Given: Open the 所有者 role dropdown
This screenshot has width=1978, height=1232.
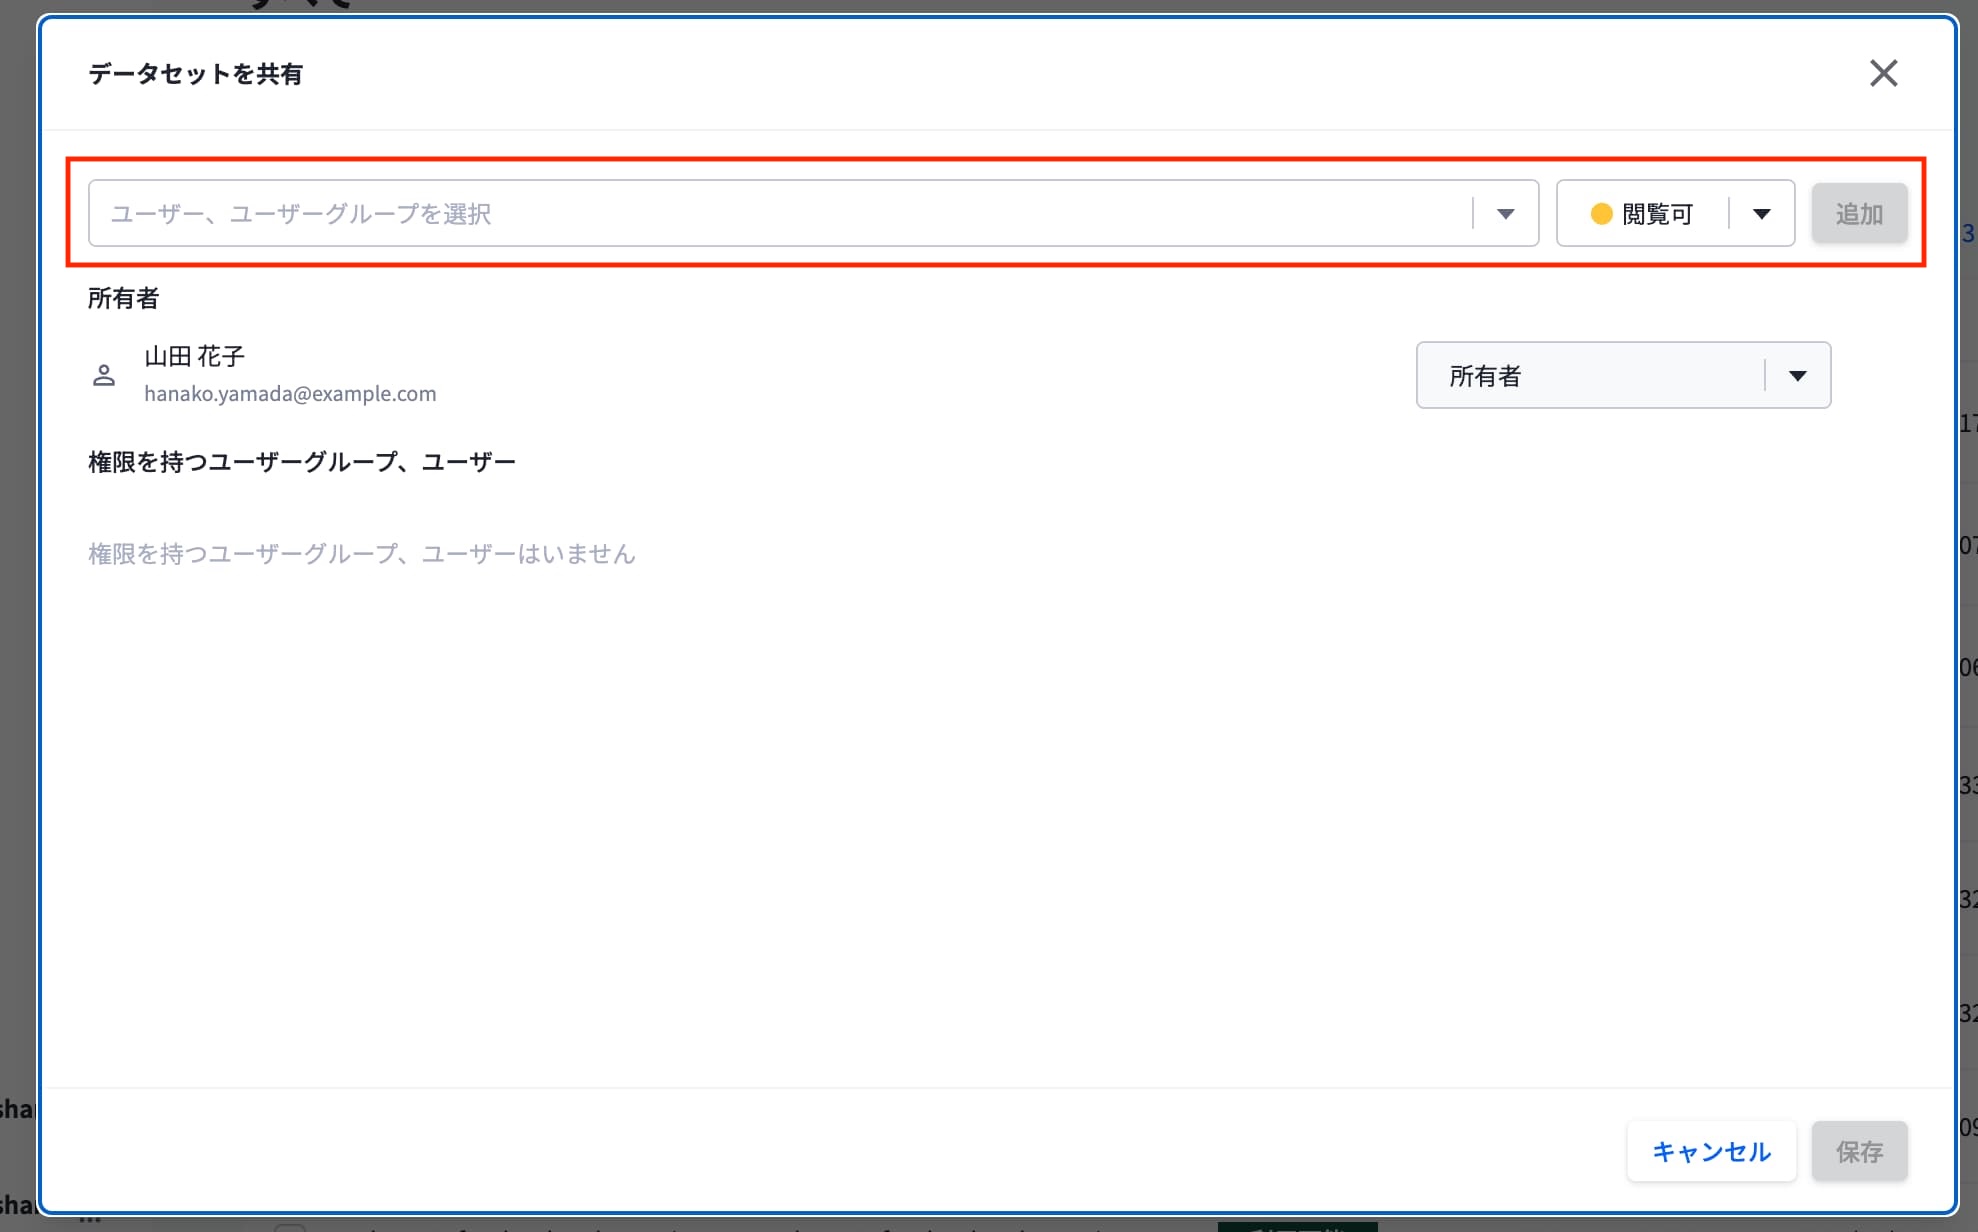Looking at the screenshot, I should 1623,375.
